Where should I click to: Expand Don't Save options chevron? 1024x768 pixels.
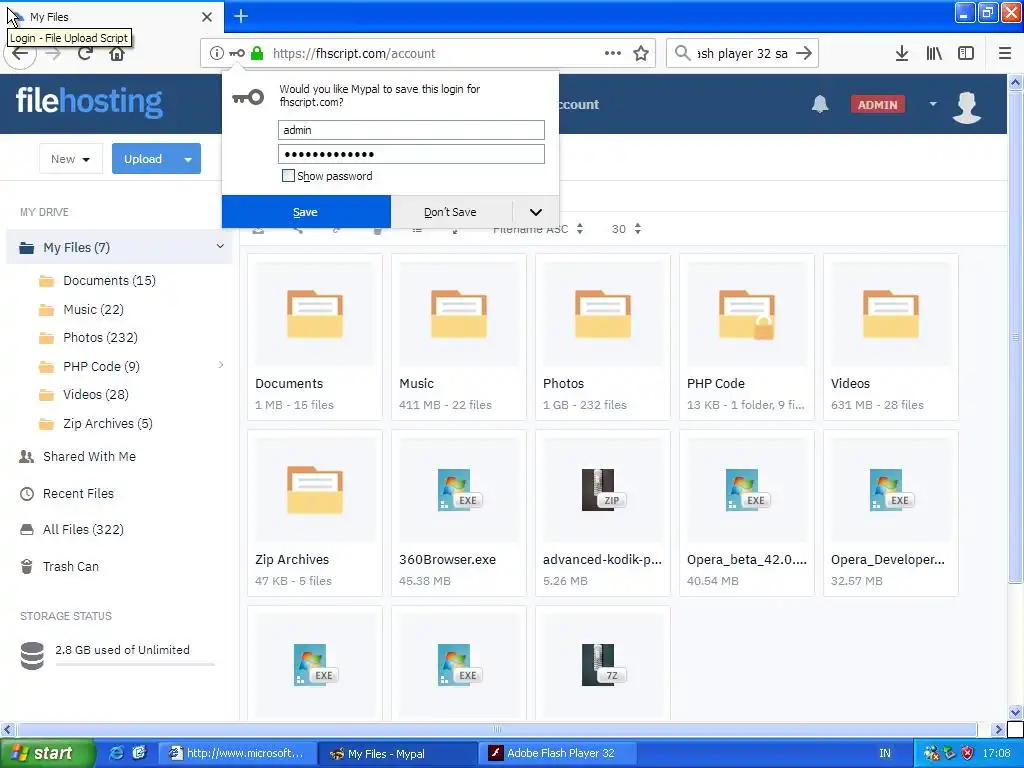(536, 212)
